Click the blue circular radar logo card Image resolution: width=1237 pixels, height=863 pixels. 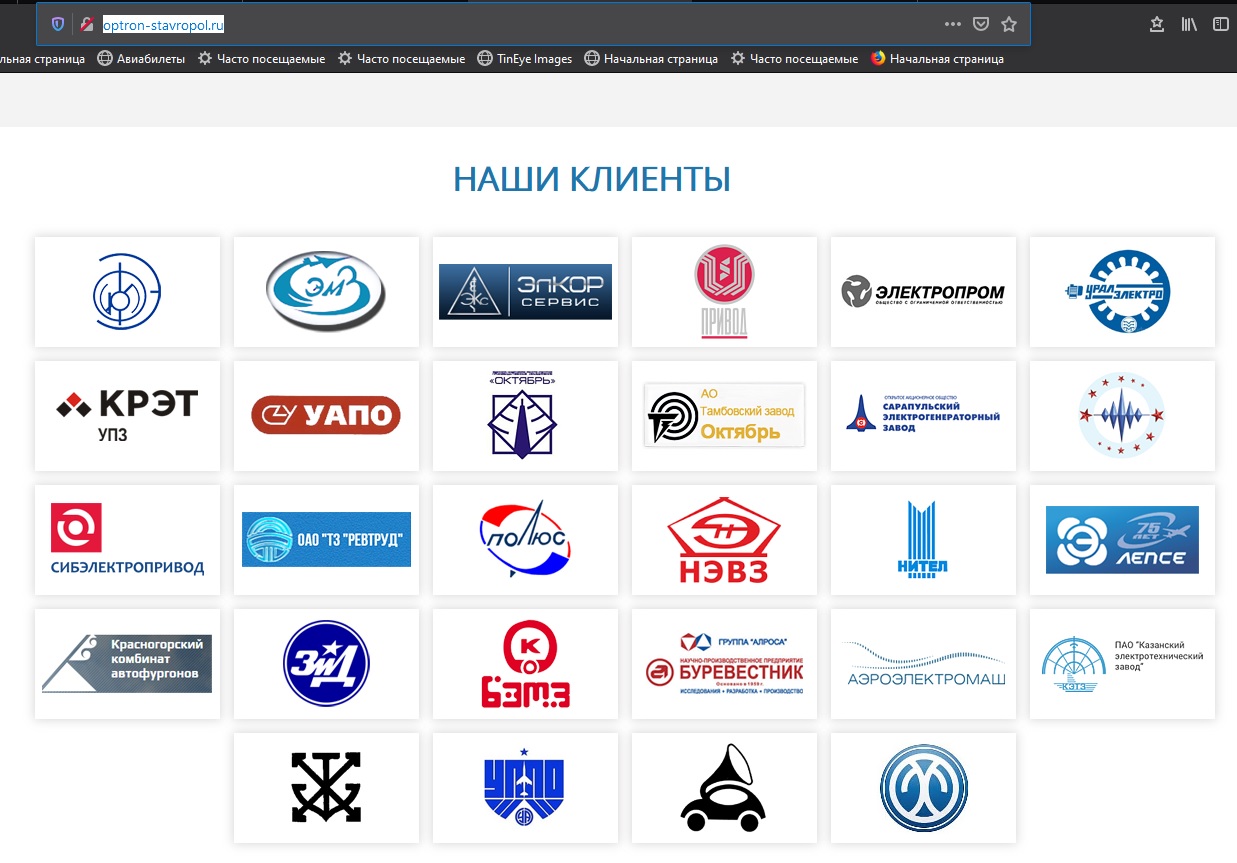coord(127,292)
